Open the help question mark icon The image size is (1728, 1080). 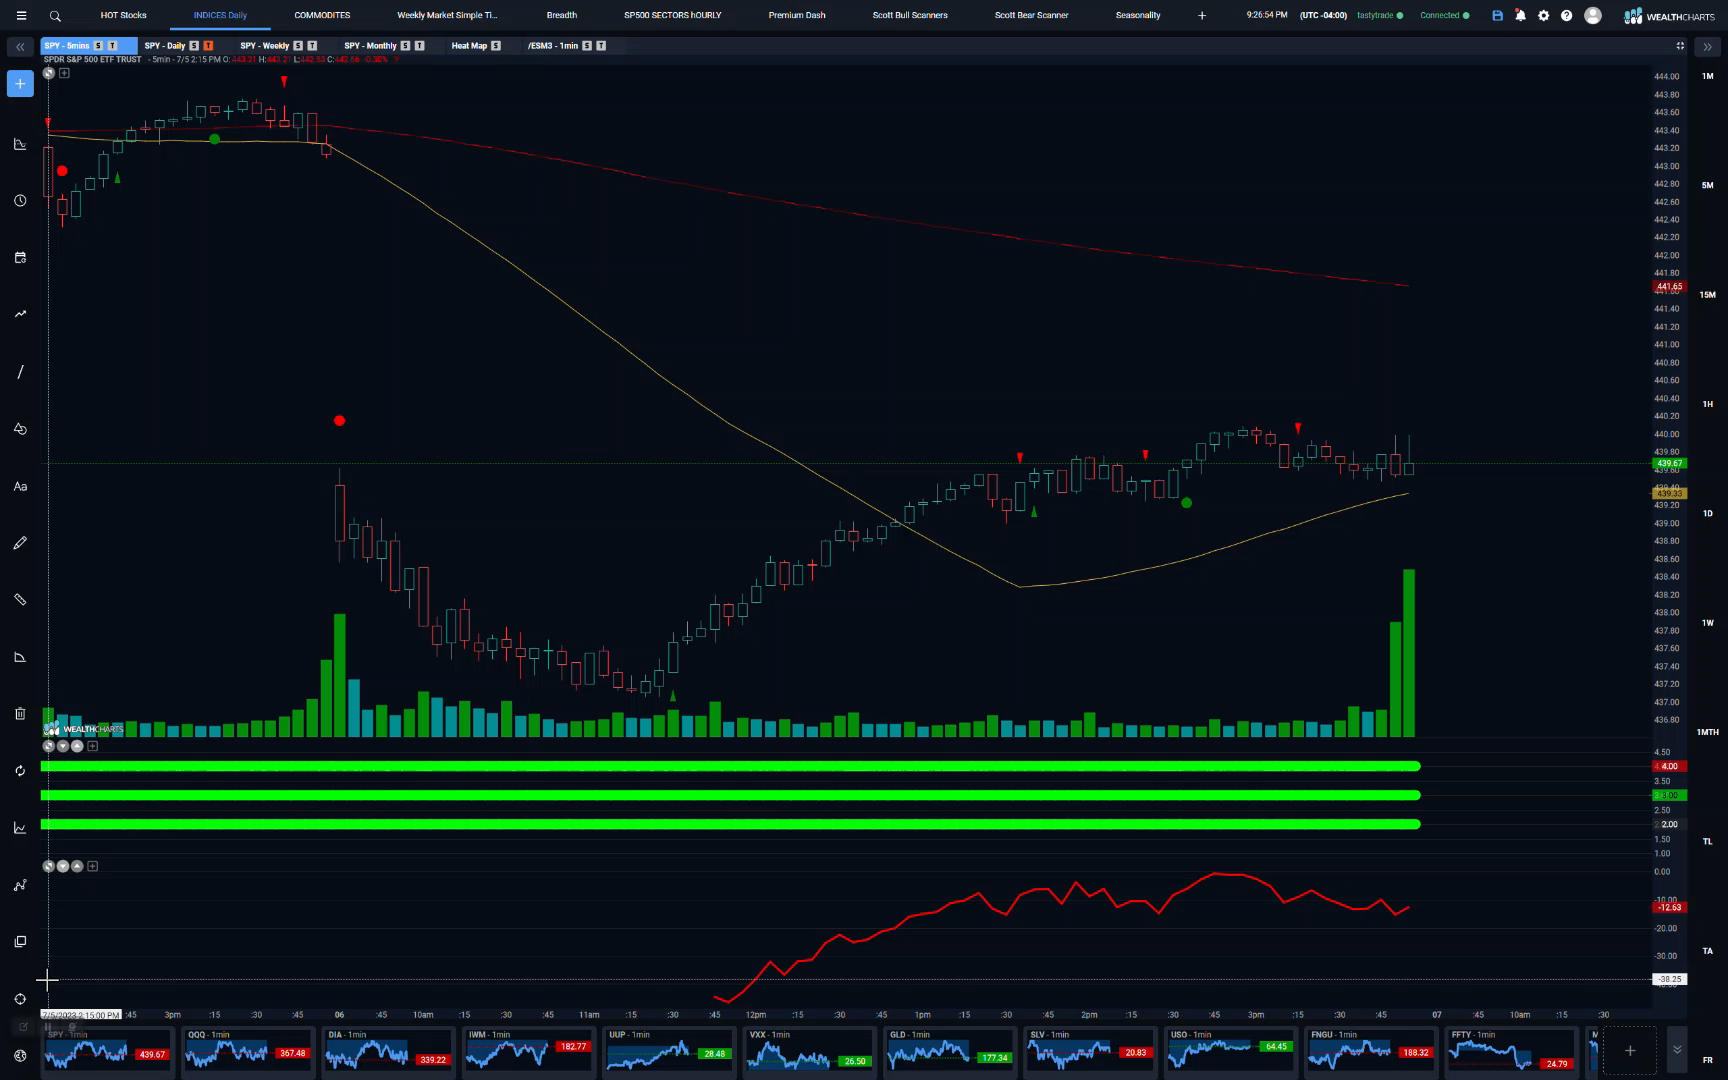pos(1566,15)
